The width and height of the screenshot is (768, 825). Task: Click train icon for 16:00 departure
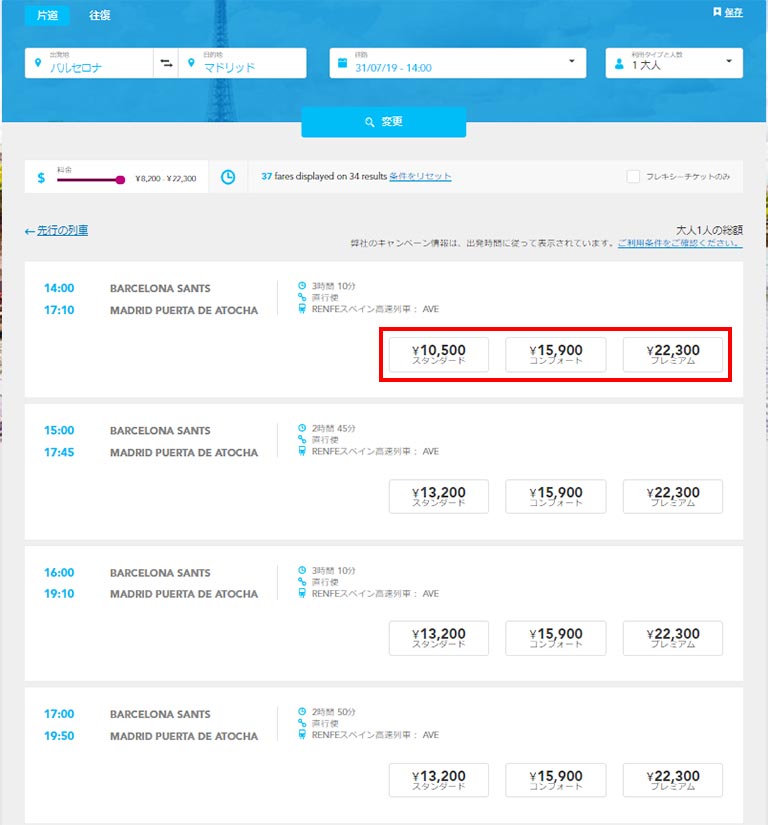pyautogui.click(x=302, y=593)
